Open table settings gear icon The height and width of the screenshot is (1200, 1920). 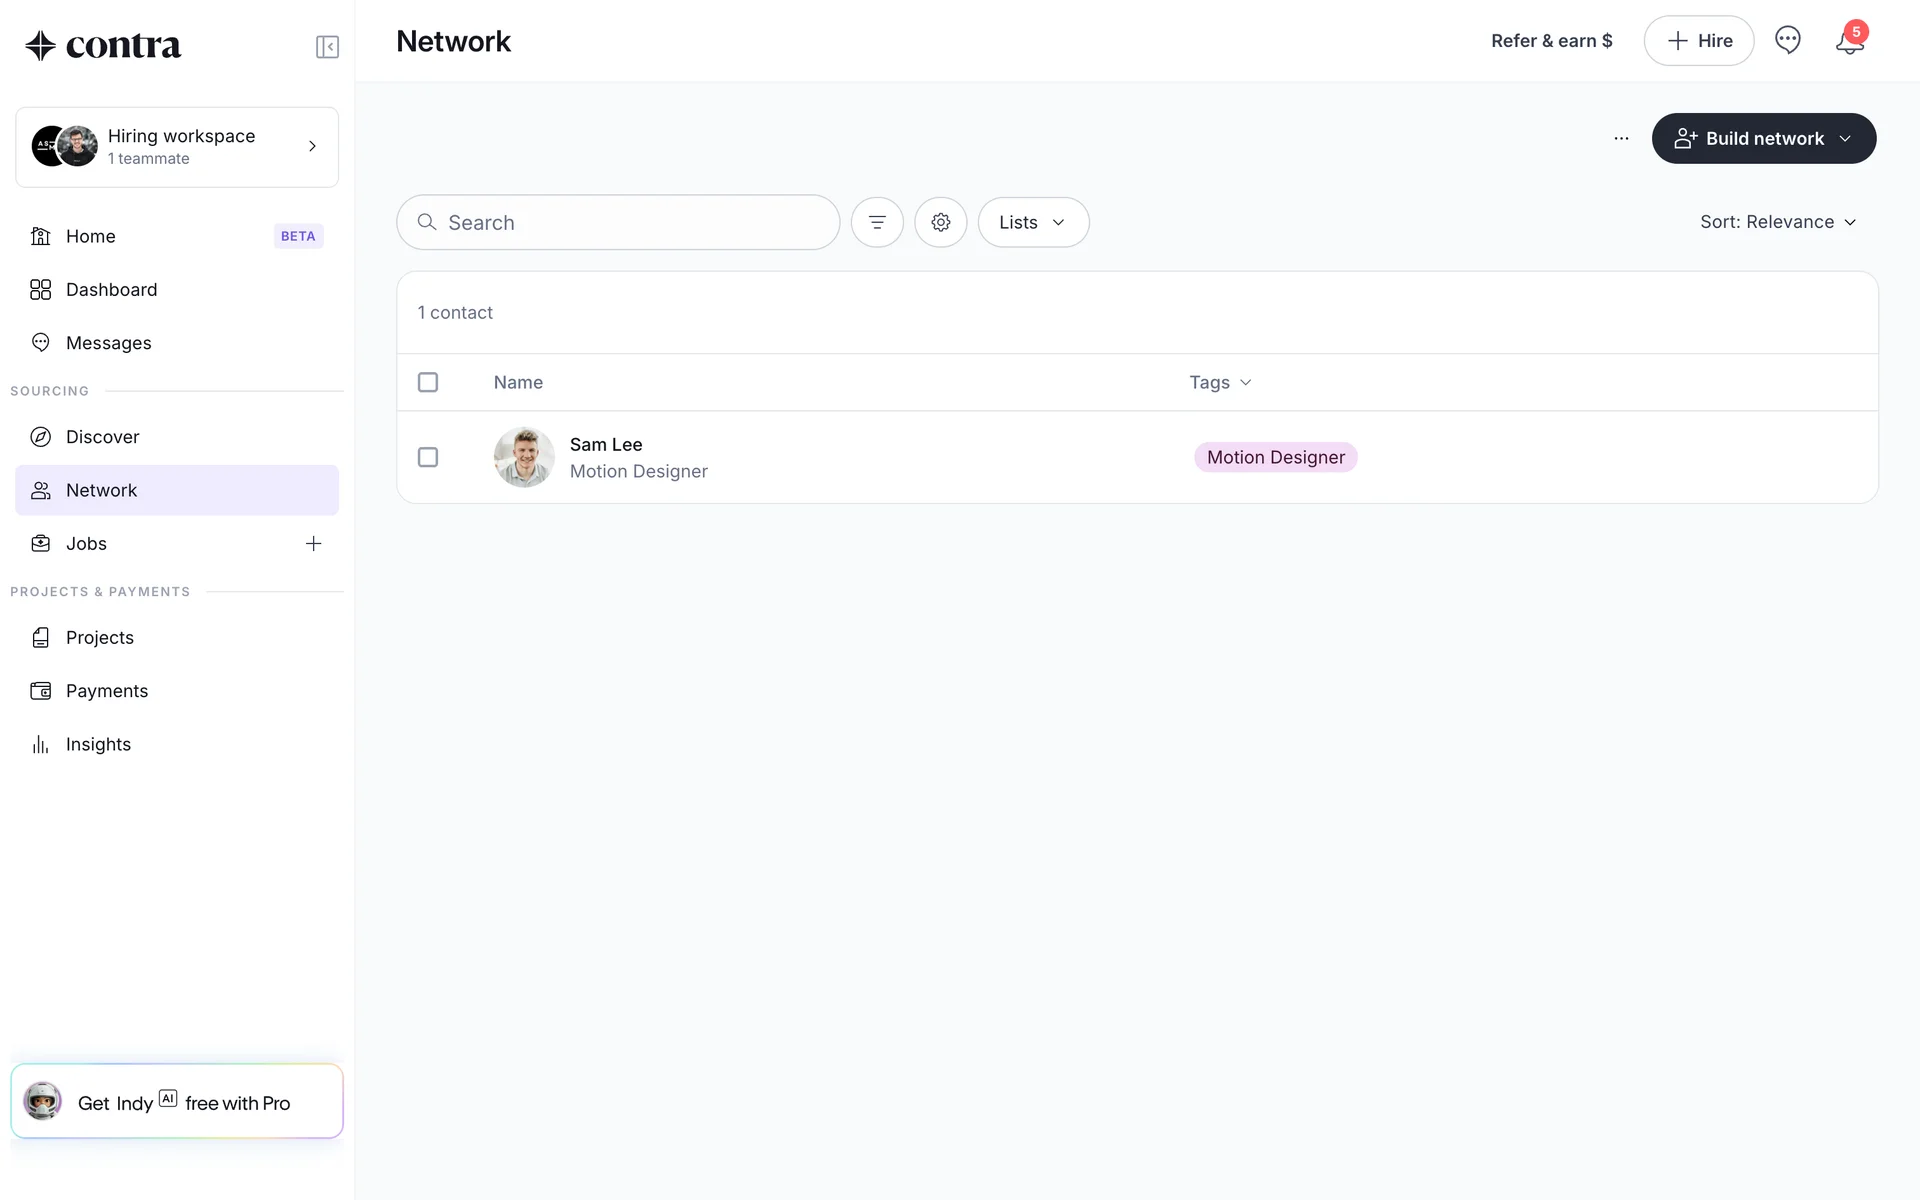(940, 222)
